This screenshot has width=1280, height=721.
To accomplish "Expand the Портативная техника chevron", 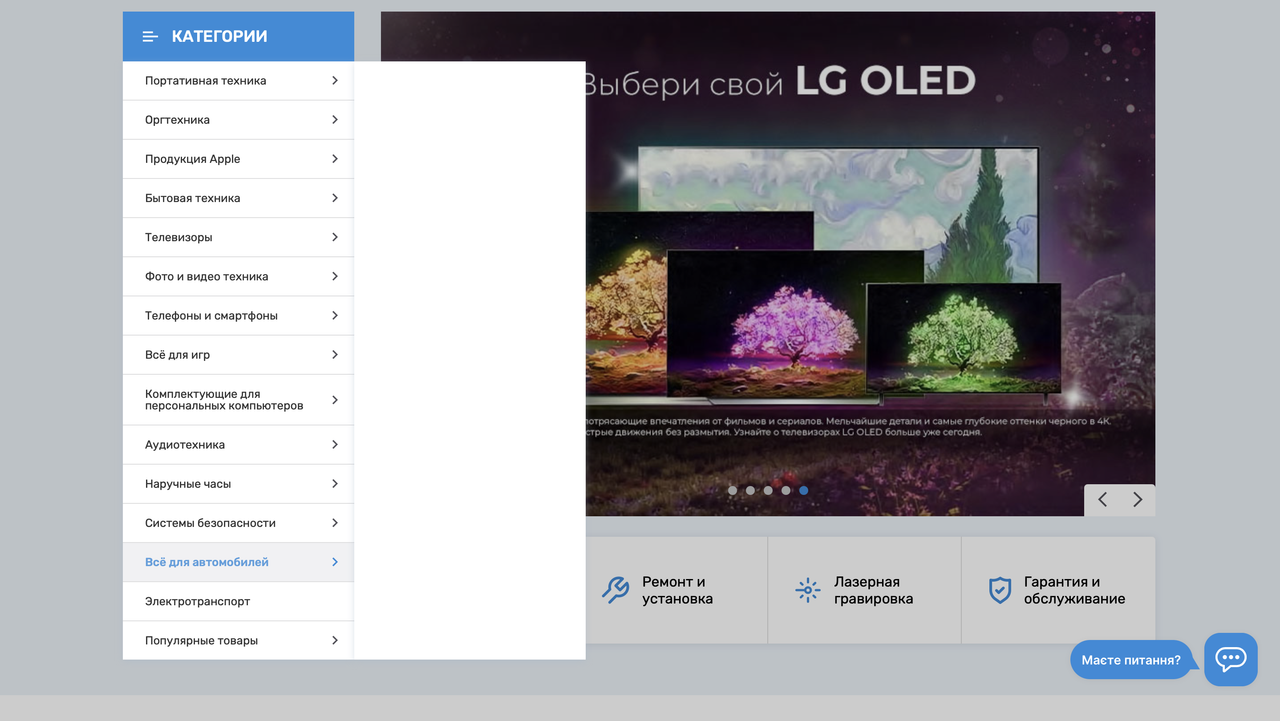I will click(335, 80).
